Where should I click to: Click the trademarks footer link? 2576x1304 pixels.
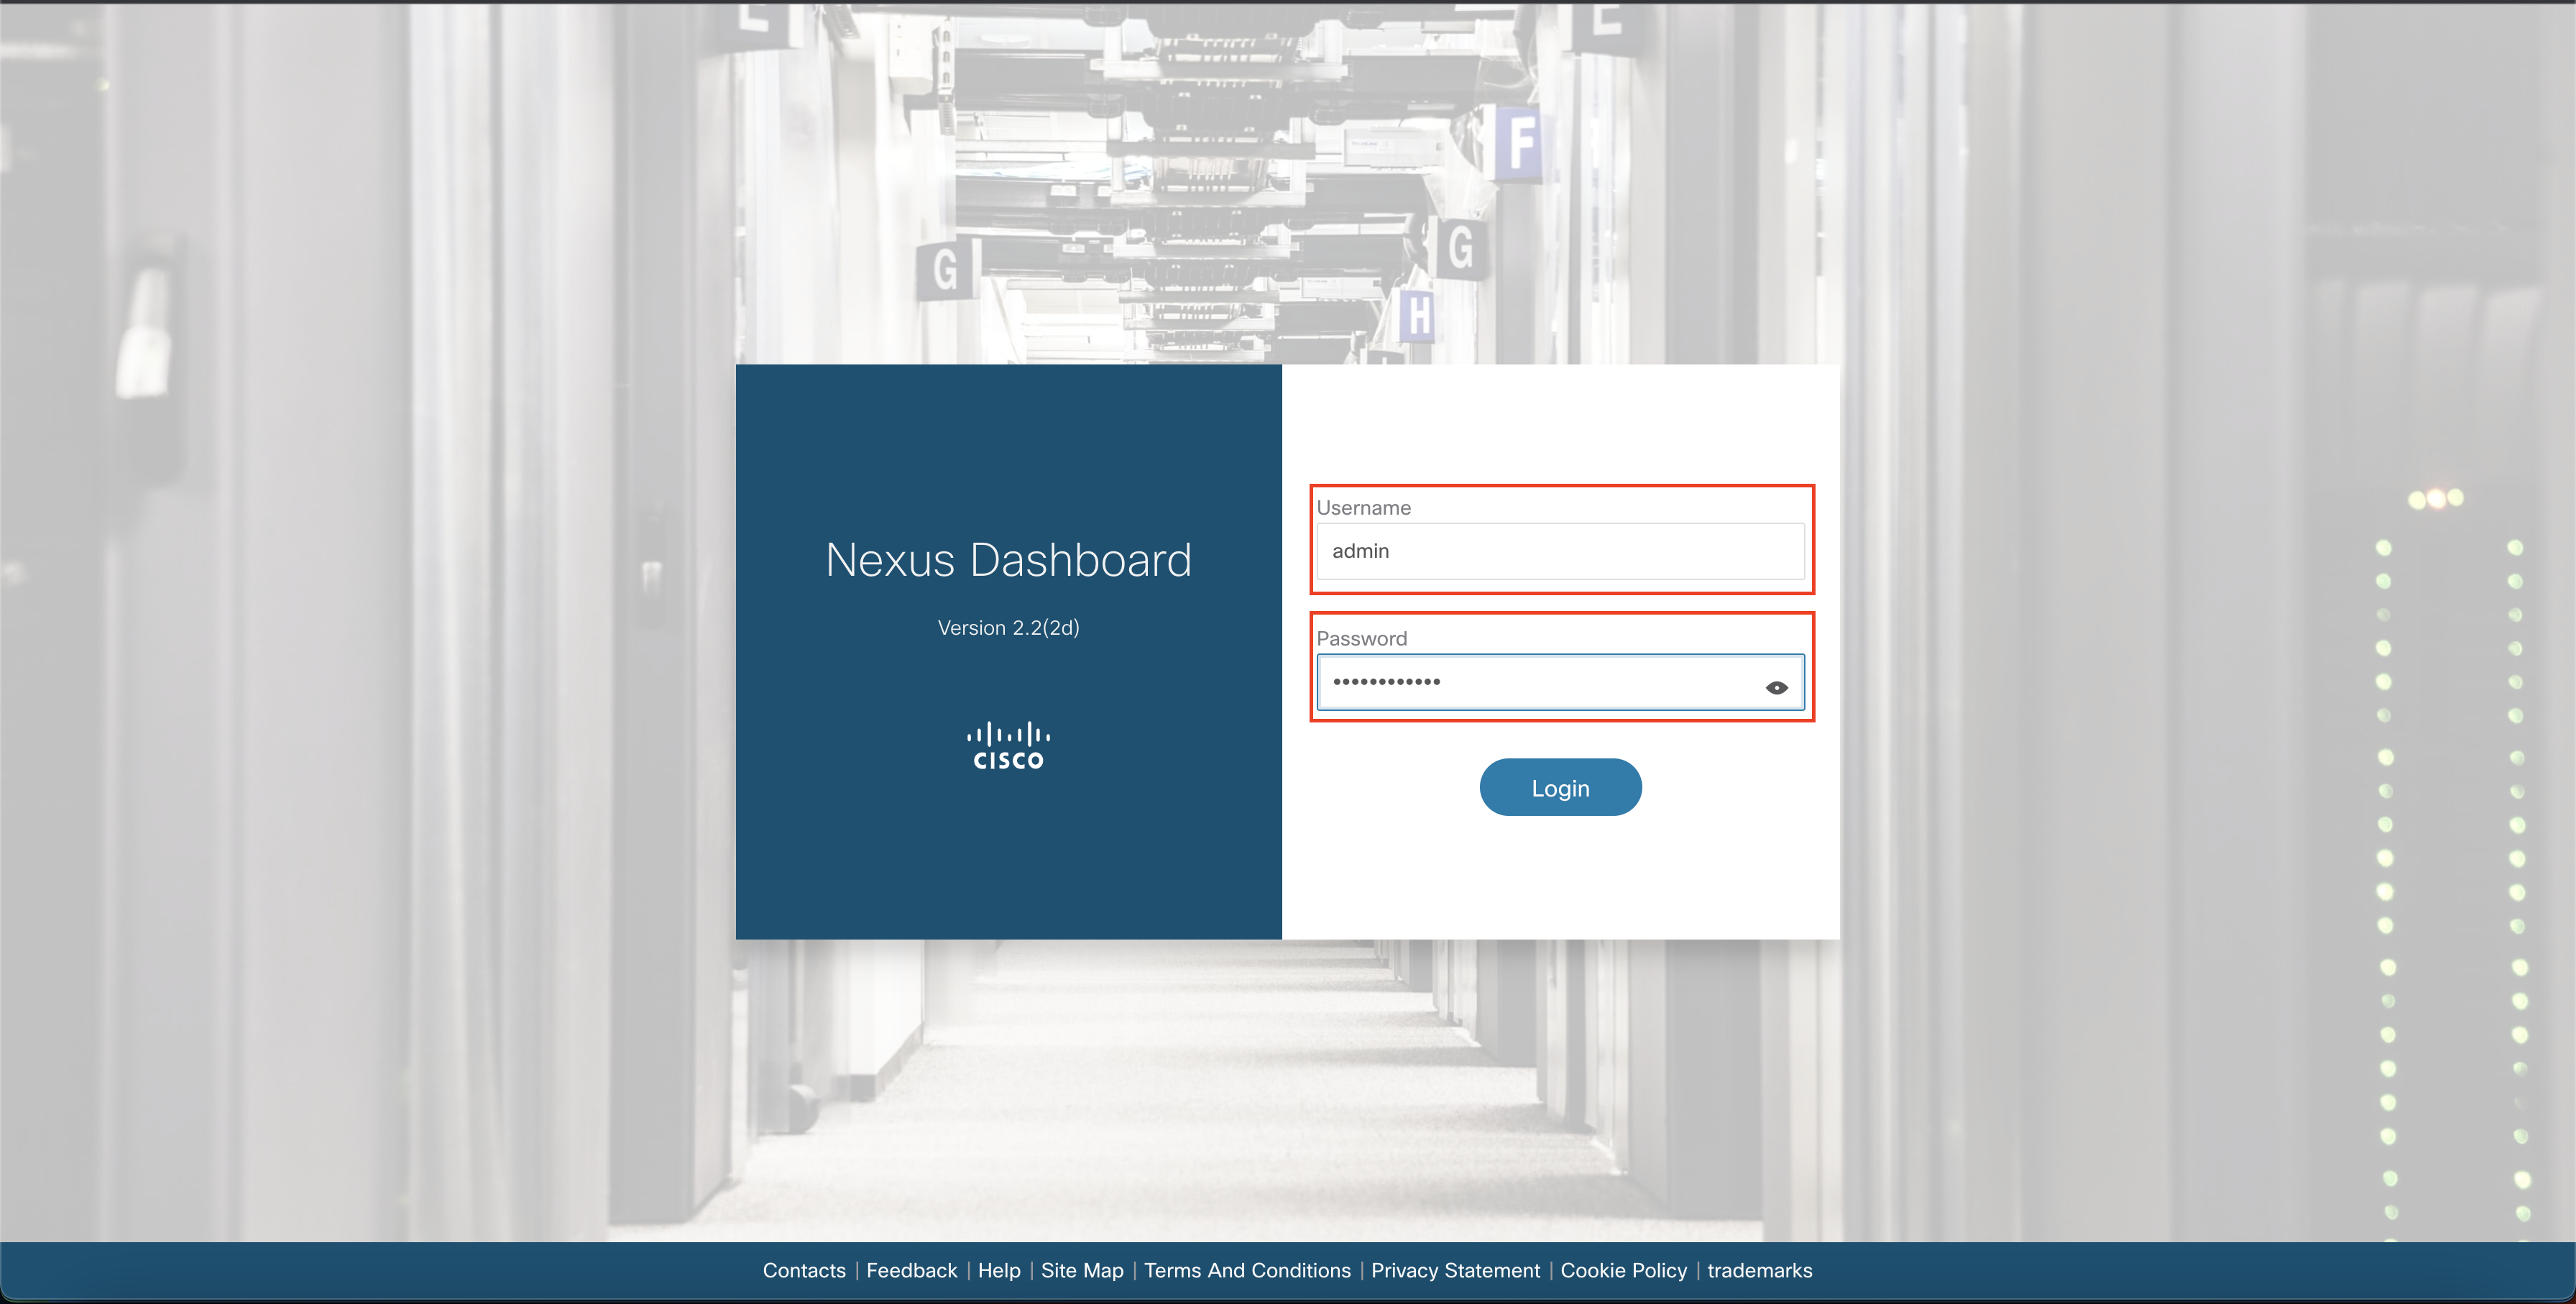pyautogui.click(x=1761, y=1269)
